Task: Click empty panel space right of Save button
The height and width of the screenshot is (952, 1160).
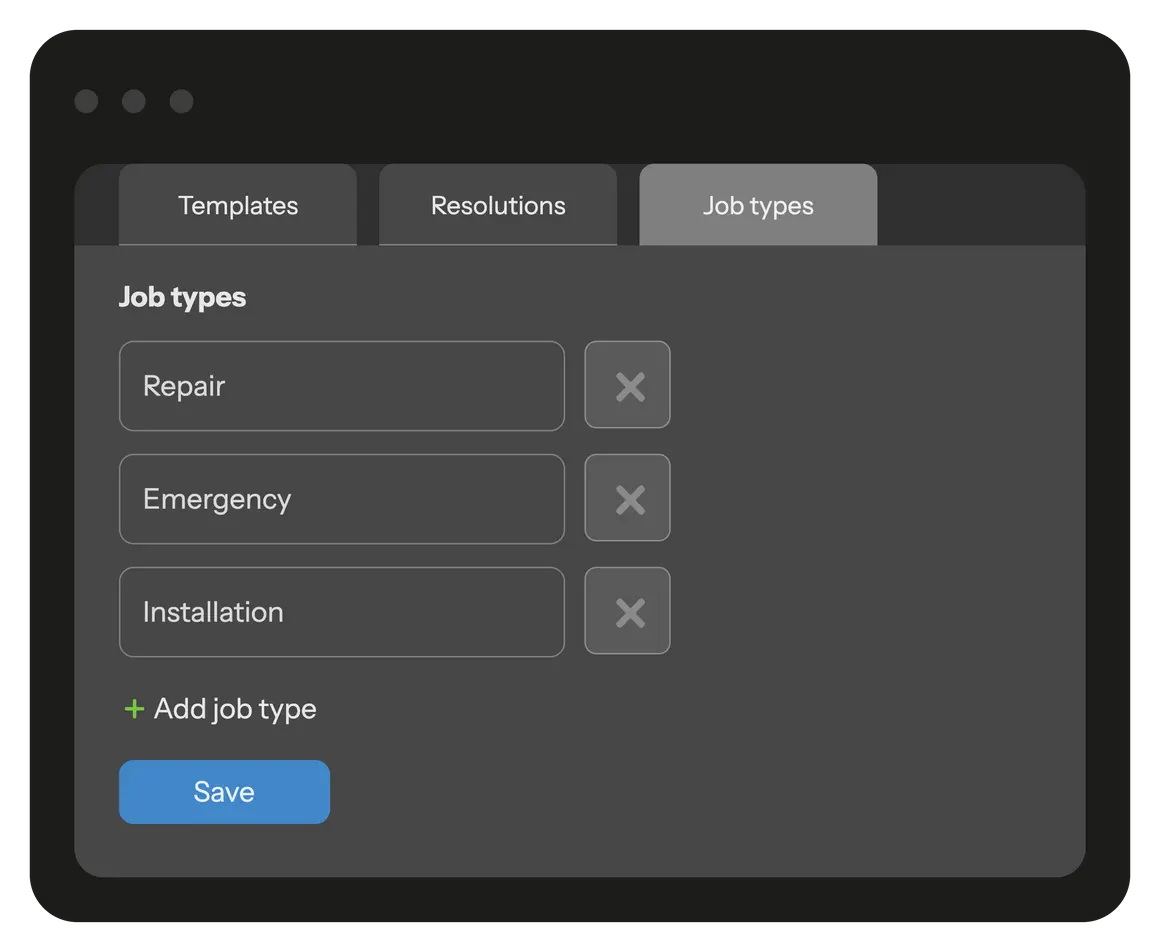Action: coord(700,792)
